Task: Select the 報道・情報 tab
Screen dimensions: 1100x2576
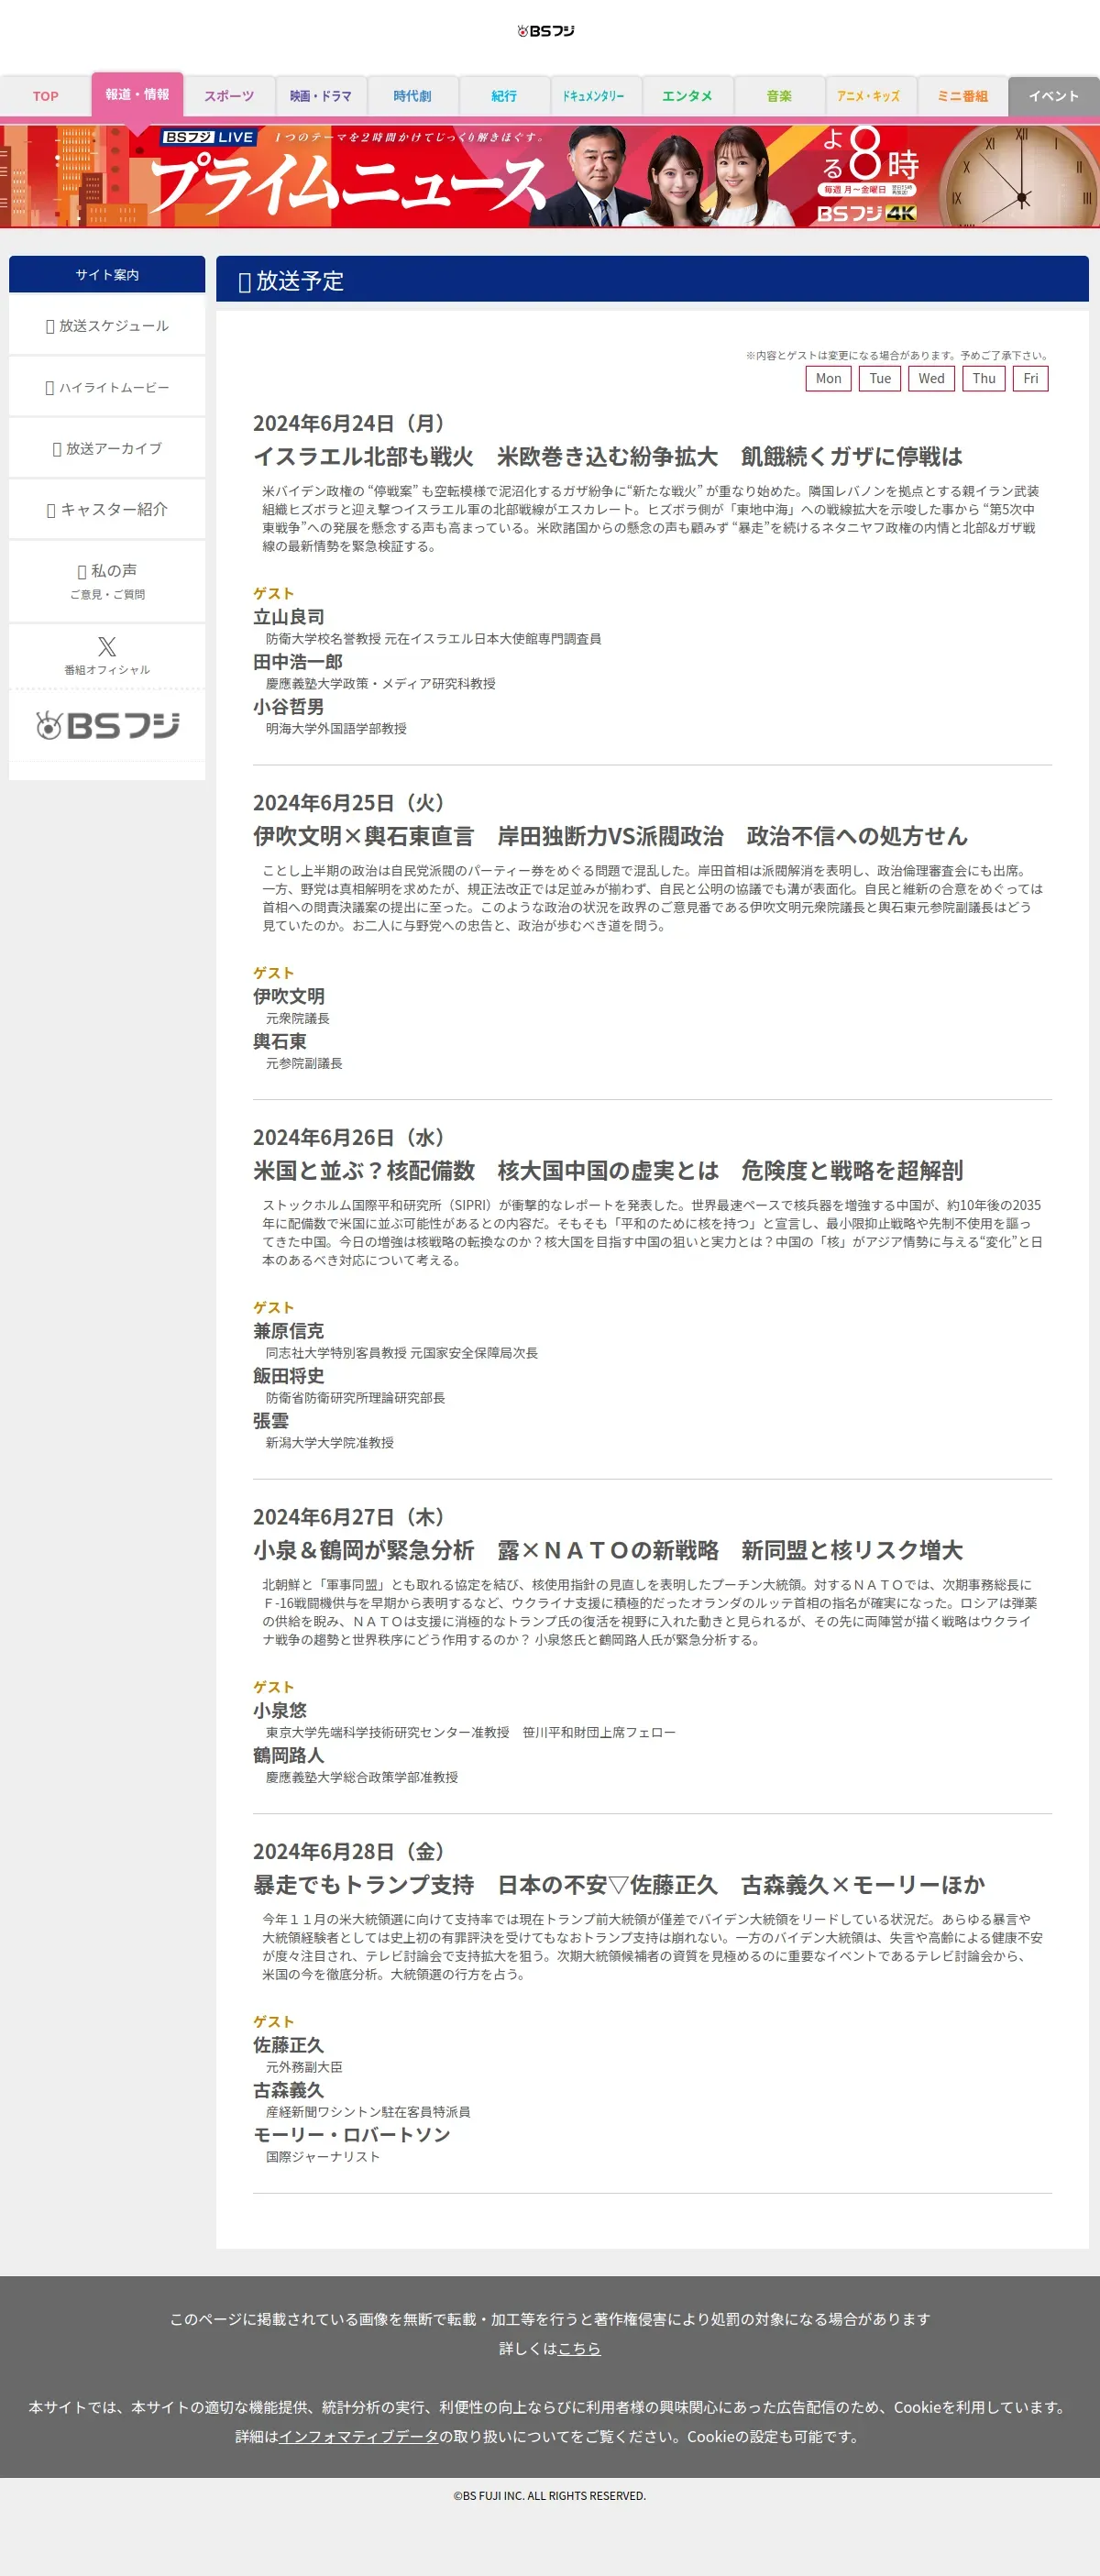Action: (x=137, y=94)
